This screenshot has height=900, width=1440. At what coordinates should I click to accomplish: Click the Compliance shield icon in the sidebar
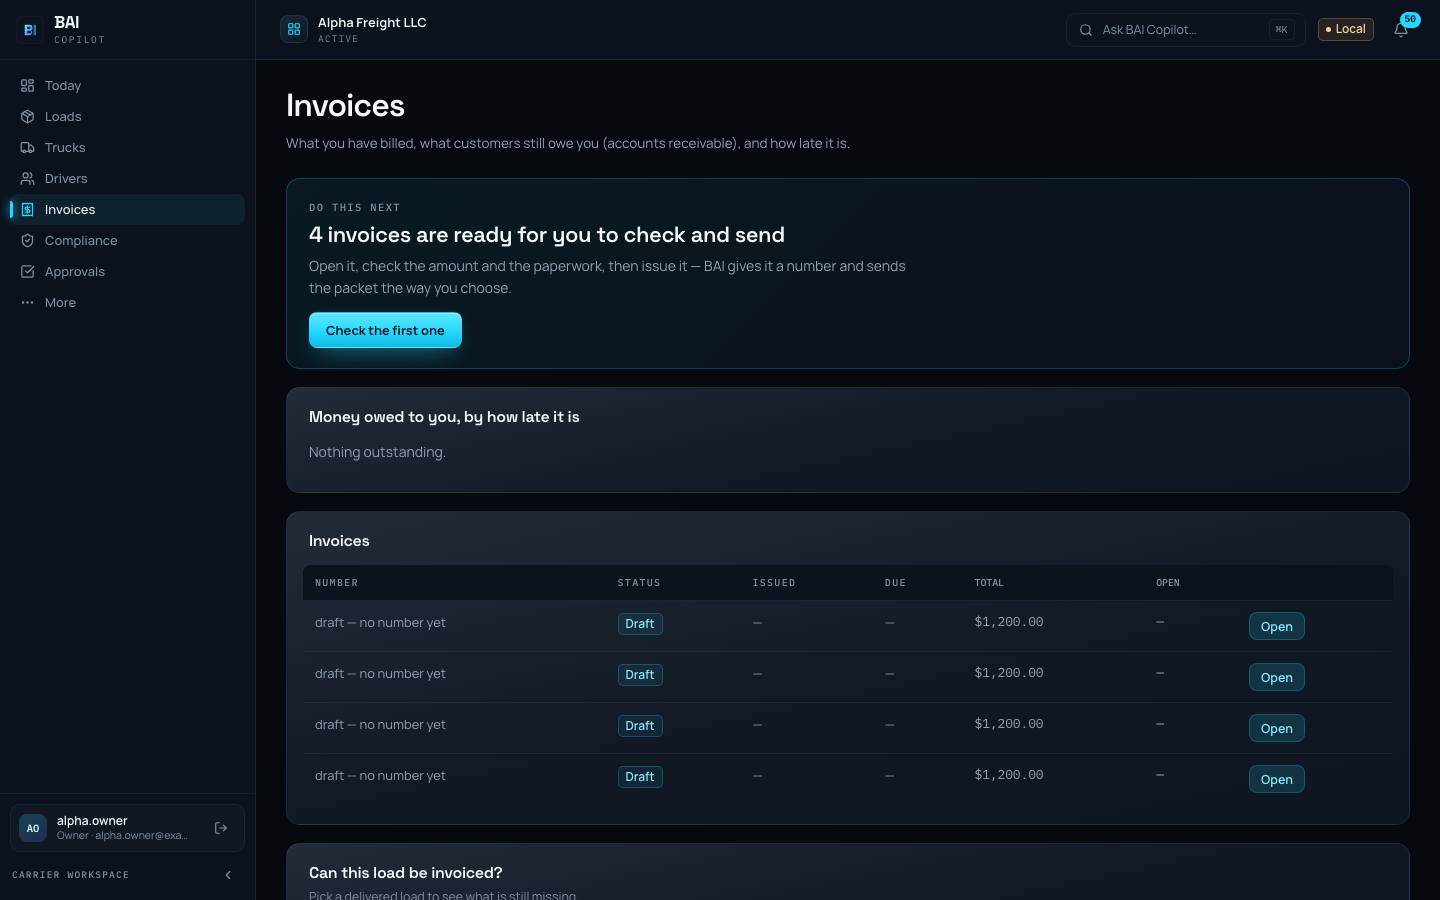tap(27, 241)
